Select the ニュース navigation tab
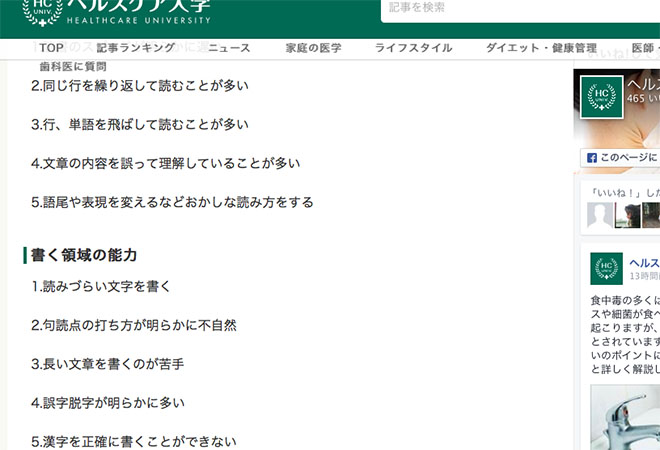This screenshot has height=450, width=660. 229,48
